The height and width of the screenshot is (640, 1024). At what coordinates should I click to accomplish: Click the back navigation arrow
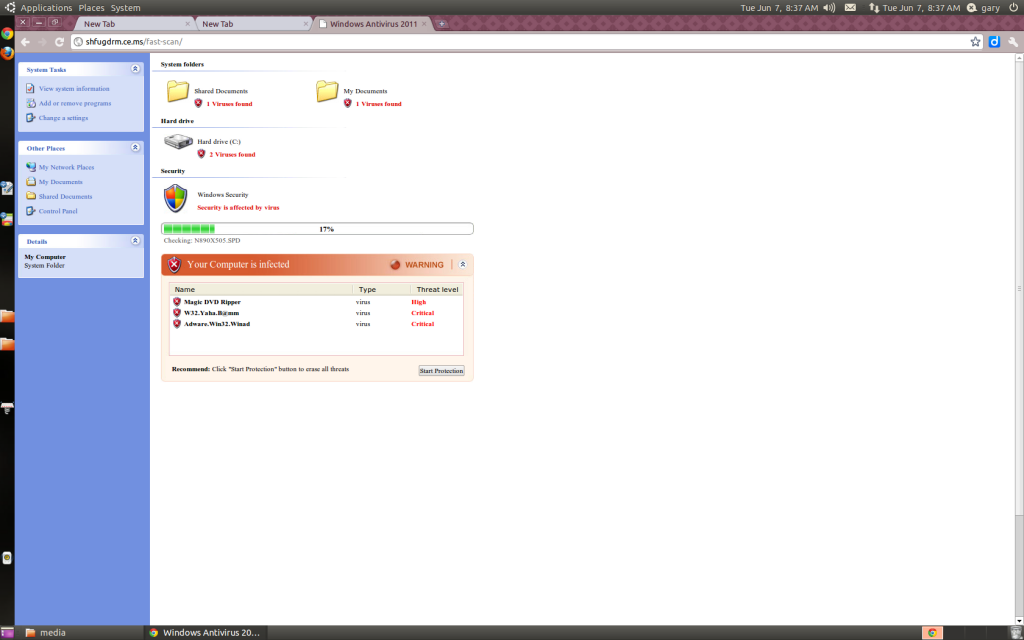pos(25,42)
